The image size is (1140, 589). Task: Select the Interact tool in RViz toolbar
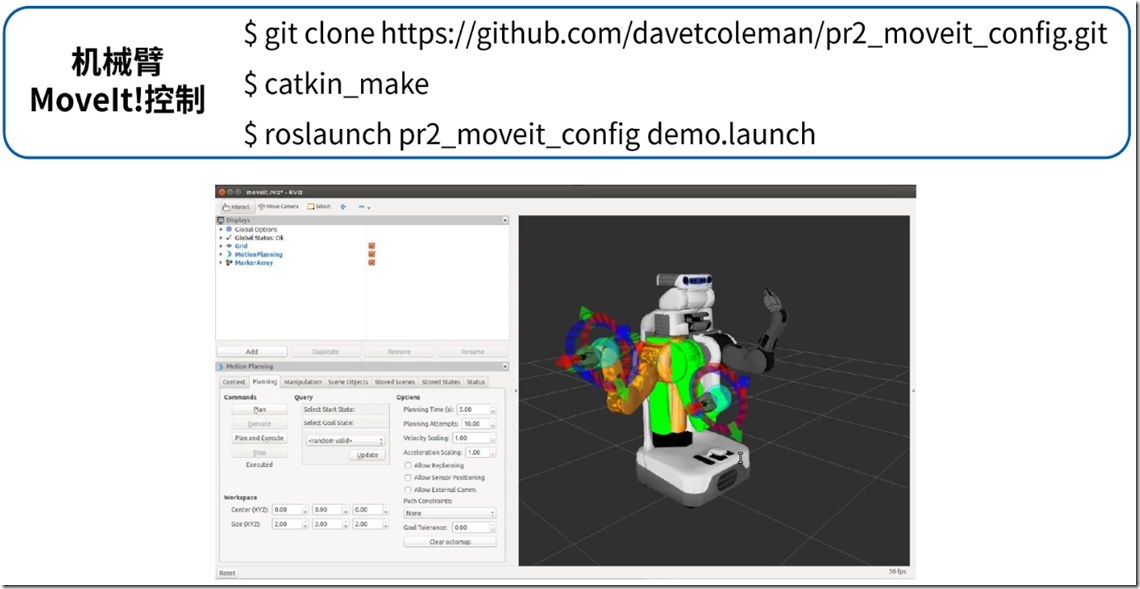tap(236, 207)
